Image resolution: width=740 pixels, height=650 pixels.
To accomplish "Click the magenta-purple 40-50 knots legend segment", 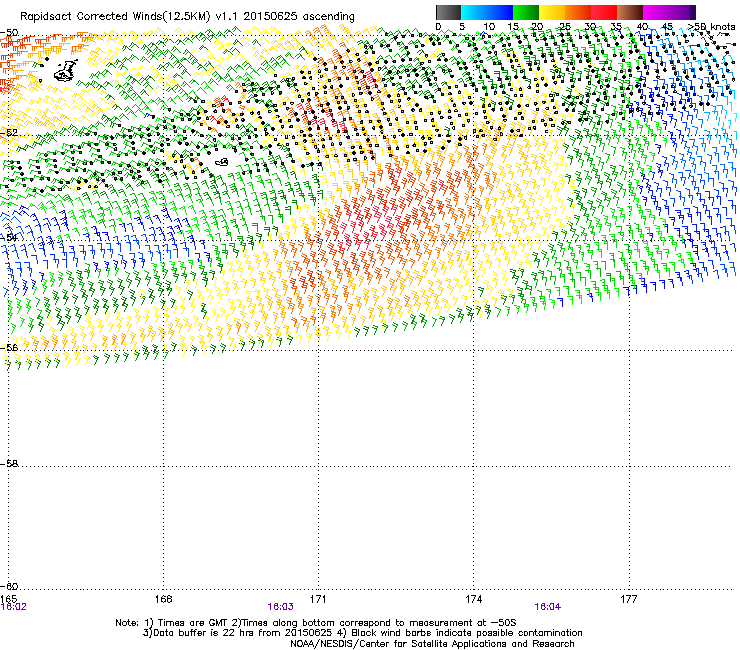I will pyautogui.click(x=669, y=12).
